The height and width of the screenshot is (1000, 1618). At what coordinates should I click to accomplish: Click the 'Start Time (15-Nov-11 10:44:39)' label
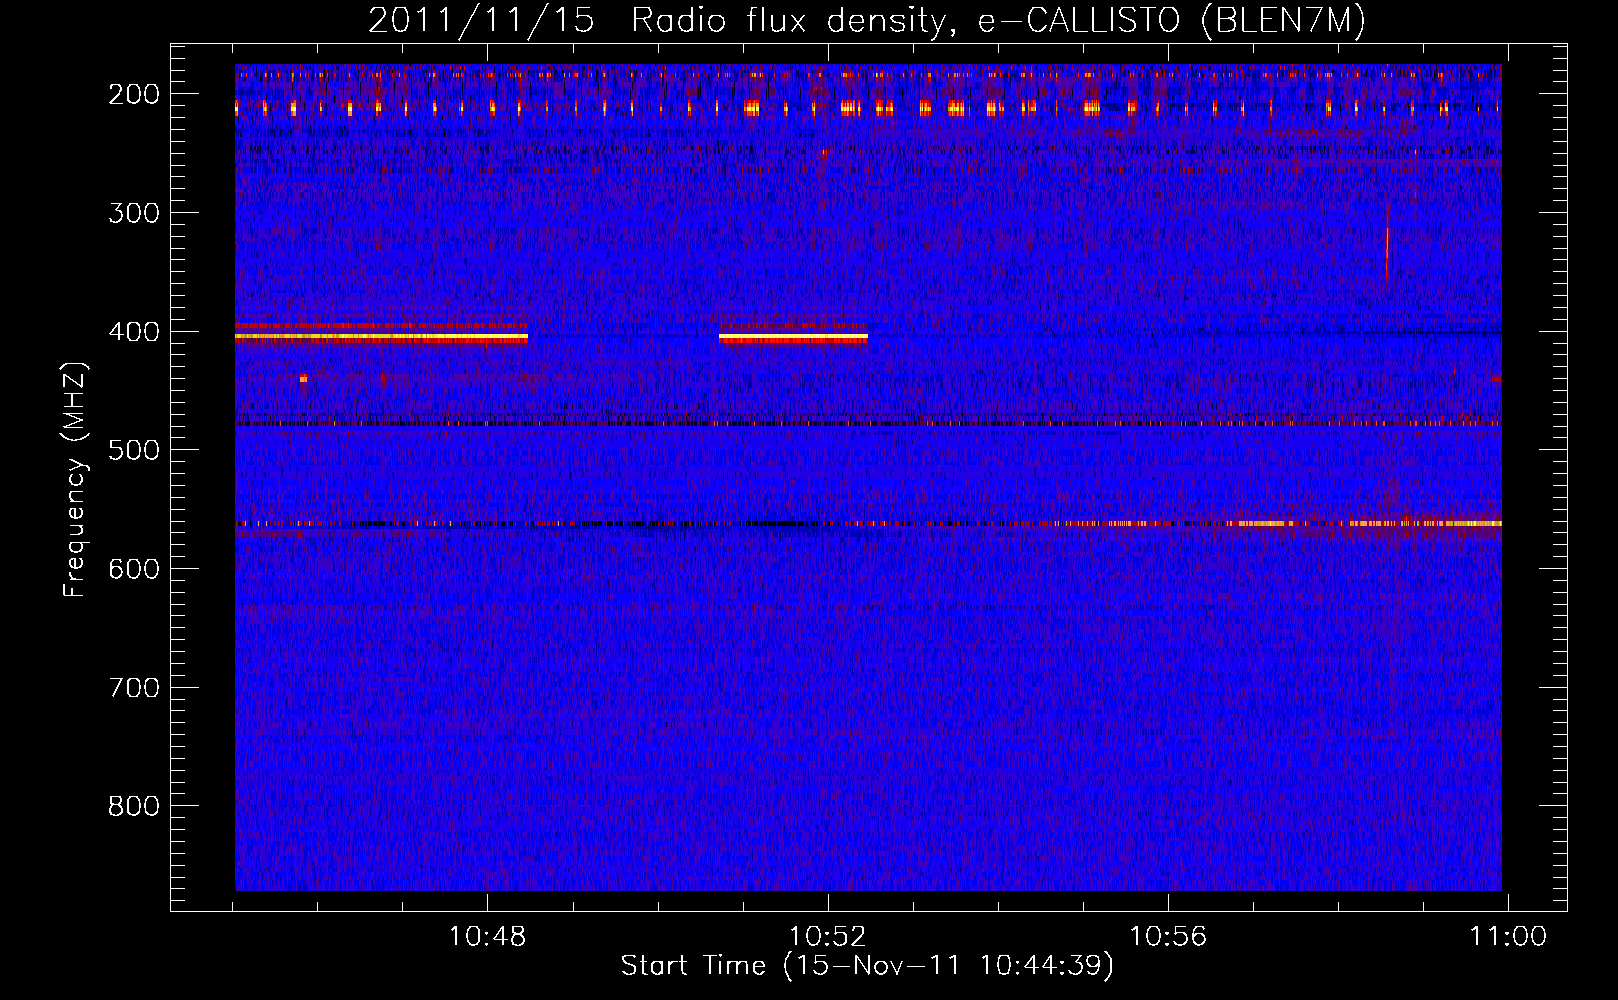click(867, 966)
